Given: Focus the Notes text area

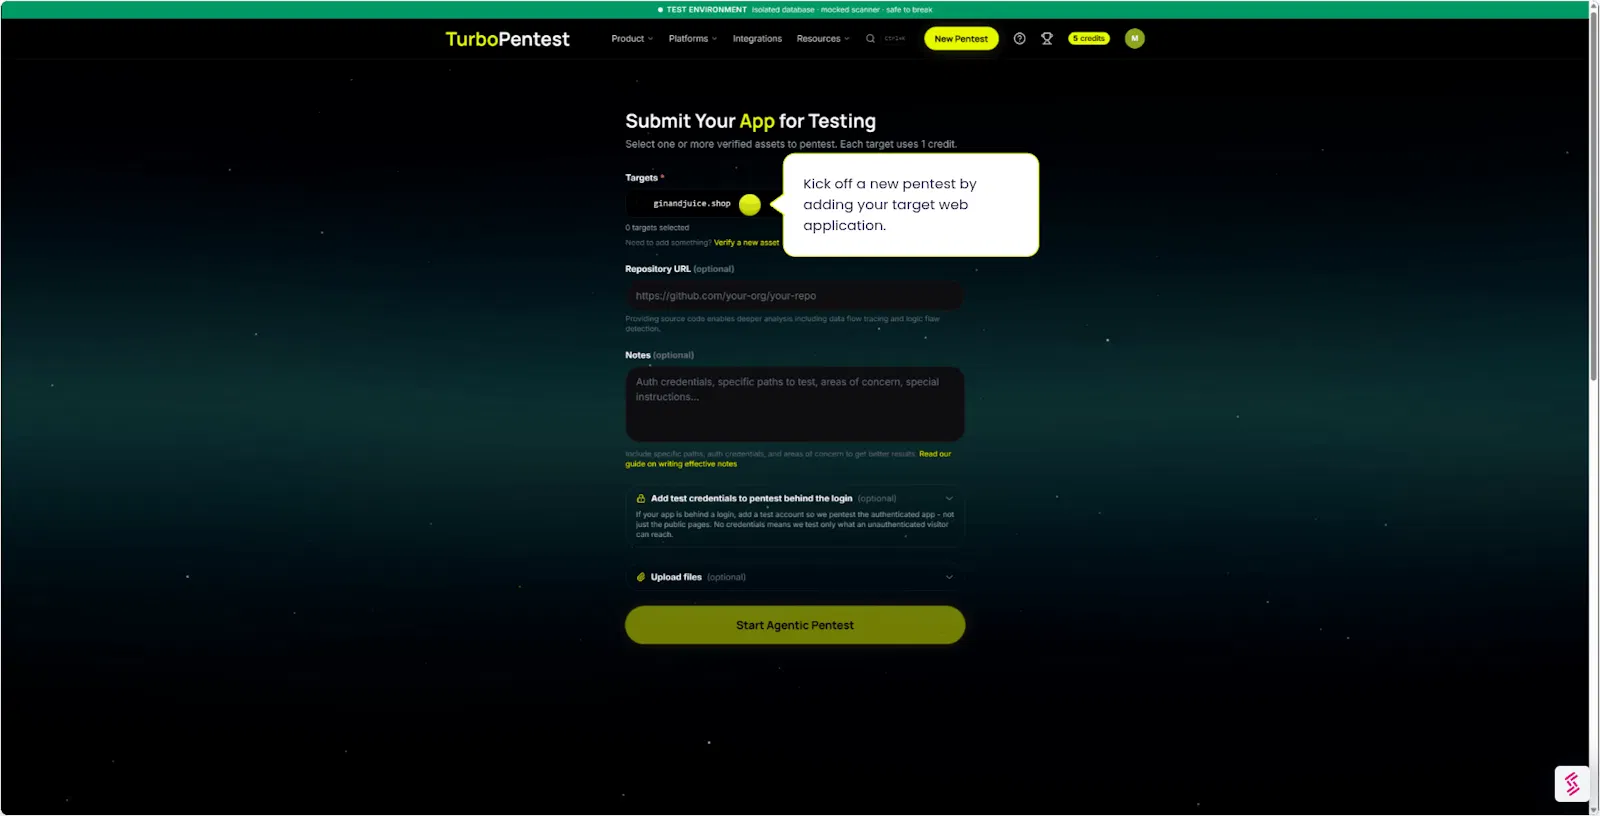Looking at the screenshot, I should (x=795, y=404).
